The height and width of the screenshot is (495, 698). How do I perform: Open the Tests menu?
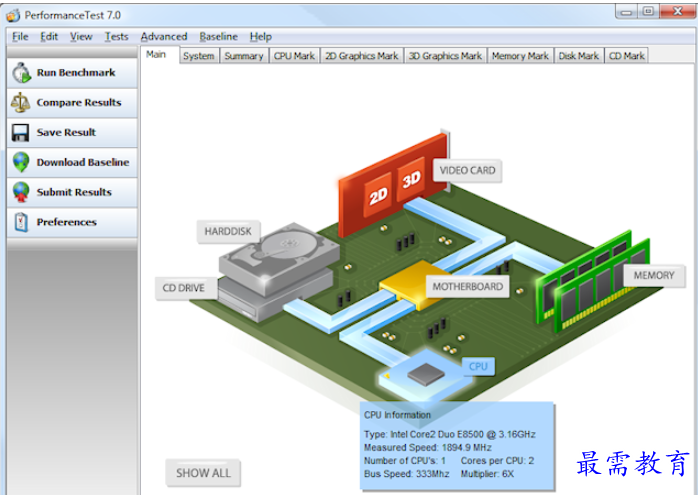tap(117, 37)
